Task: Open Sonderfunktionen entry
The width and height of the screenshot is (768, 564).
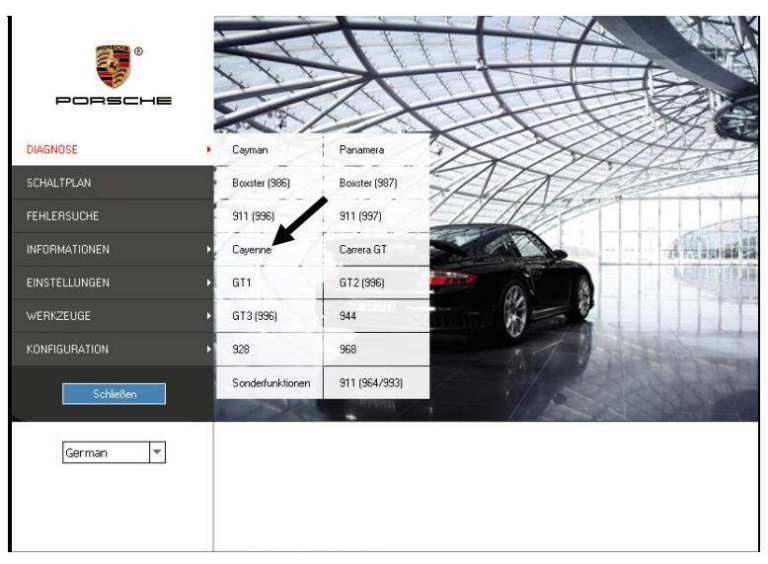Action: pos(269,383)
